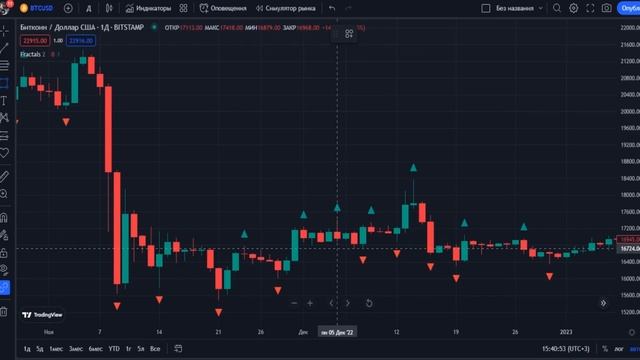
Task: Open the forecasting and measurement tools
Action: [x=4, y=136]
